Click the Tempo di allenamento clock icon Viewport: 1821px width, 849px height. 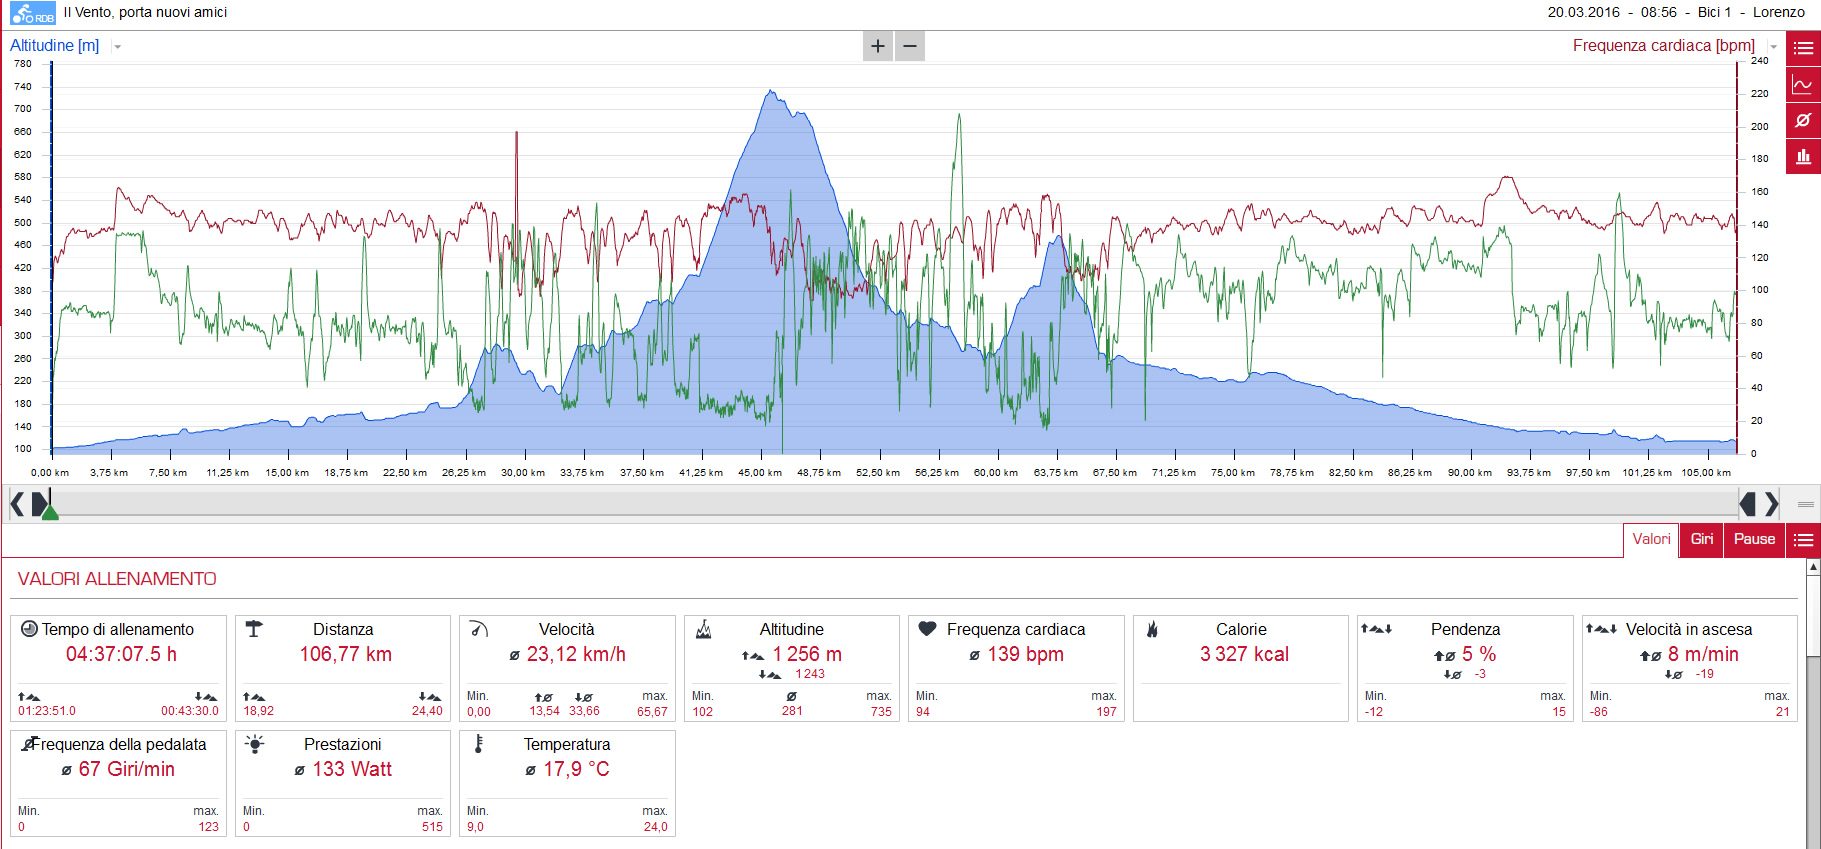click(x=30, y=629)
